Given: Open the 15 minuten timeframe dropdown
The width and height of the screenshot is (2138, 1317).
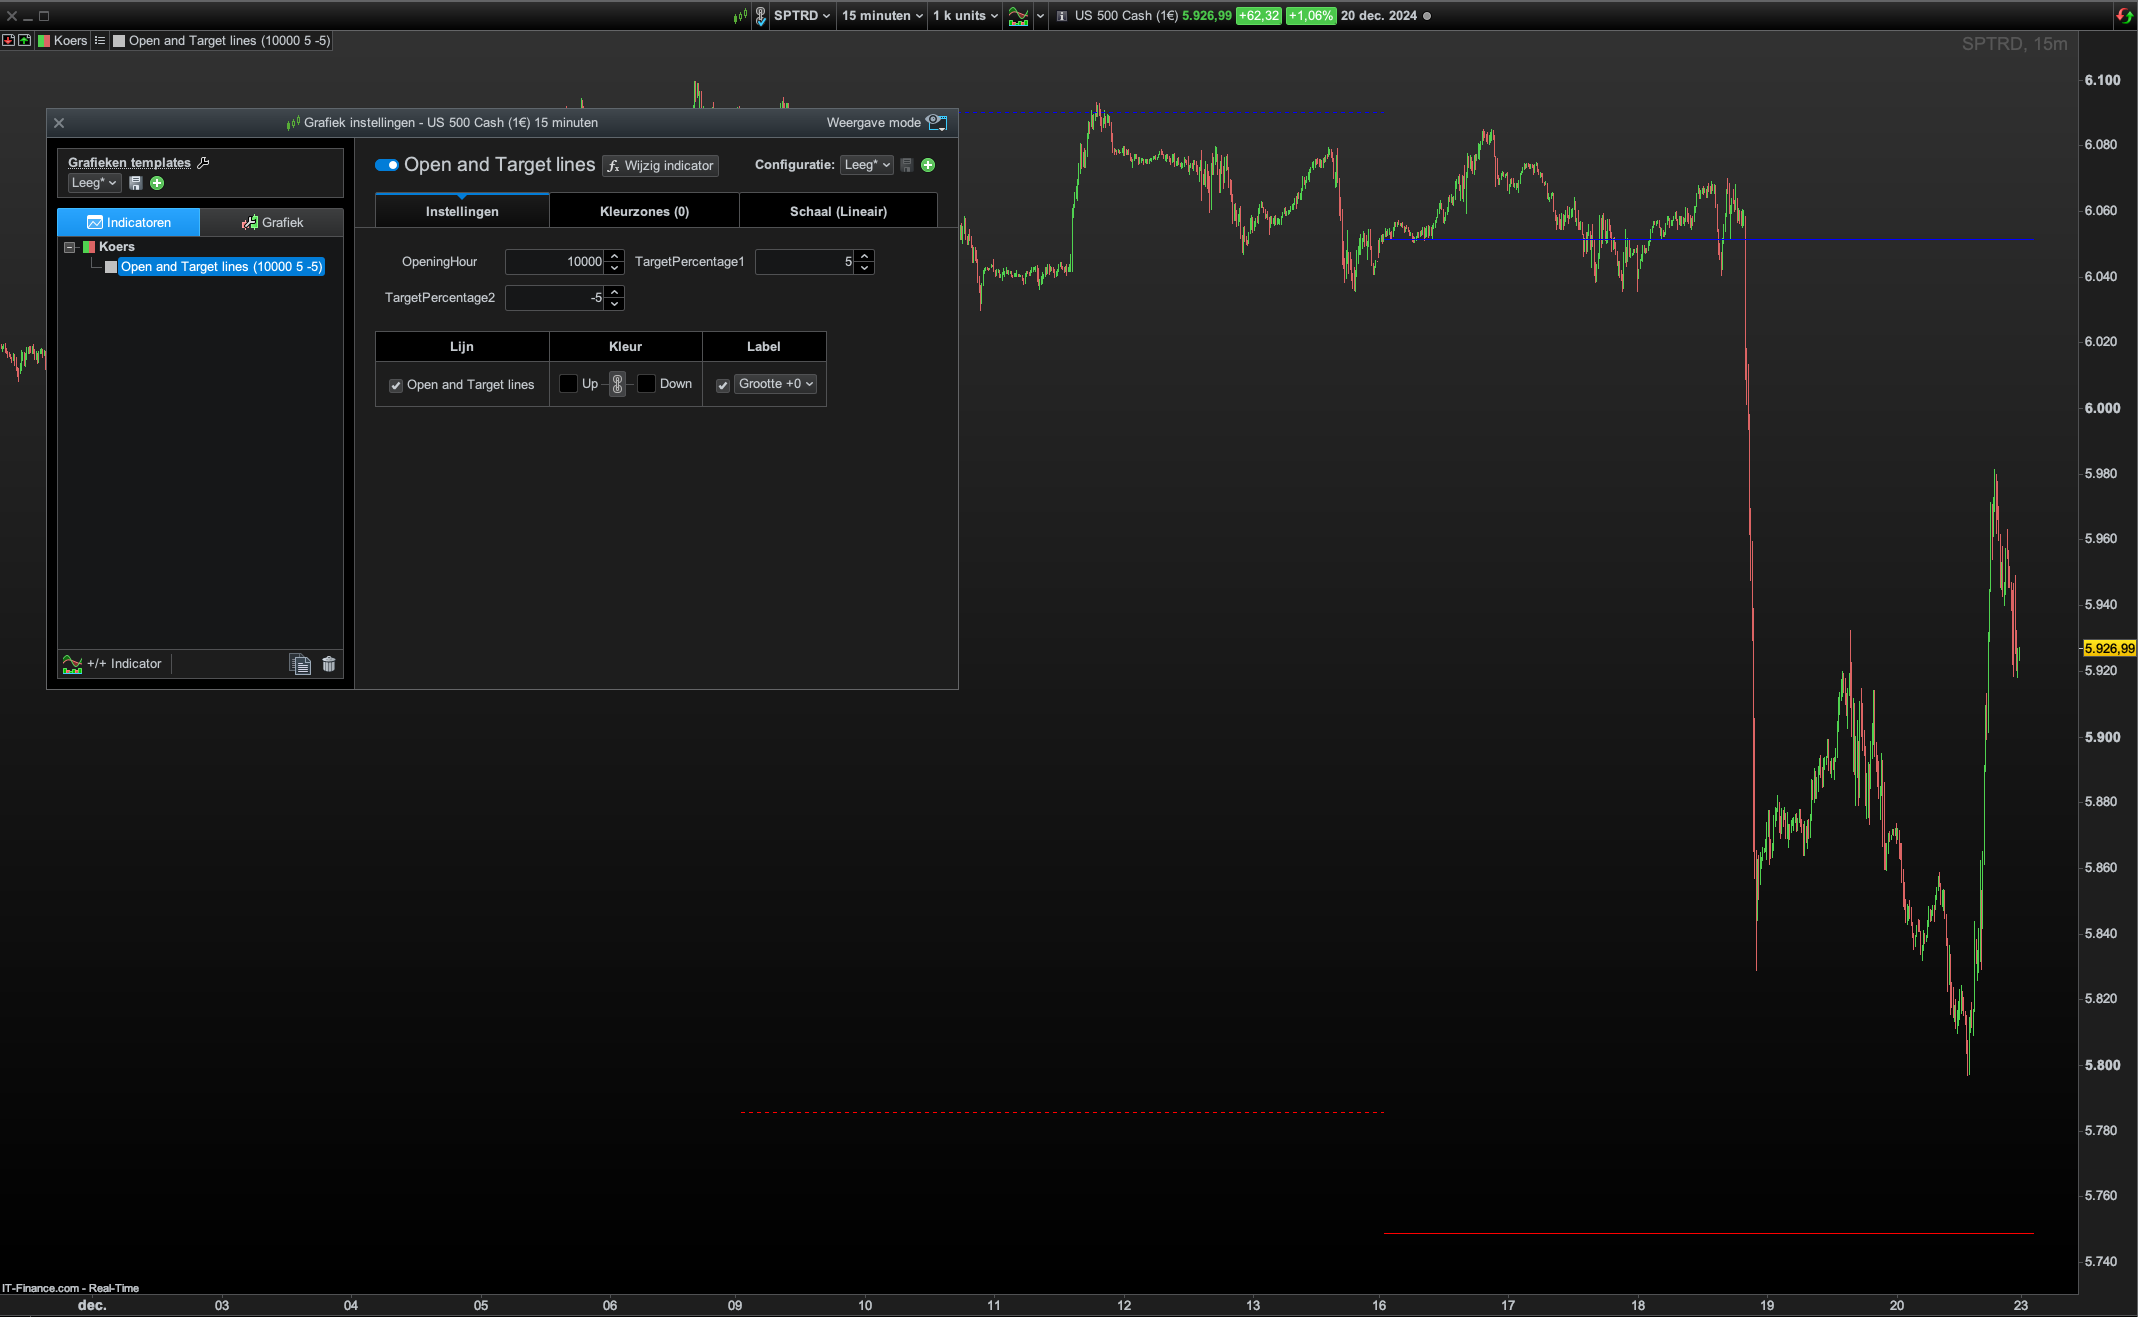Looking at the screenshot, I should tap(881, 16).
